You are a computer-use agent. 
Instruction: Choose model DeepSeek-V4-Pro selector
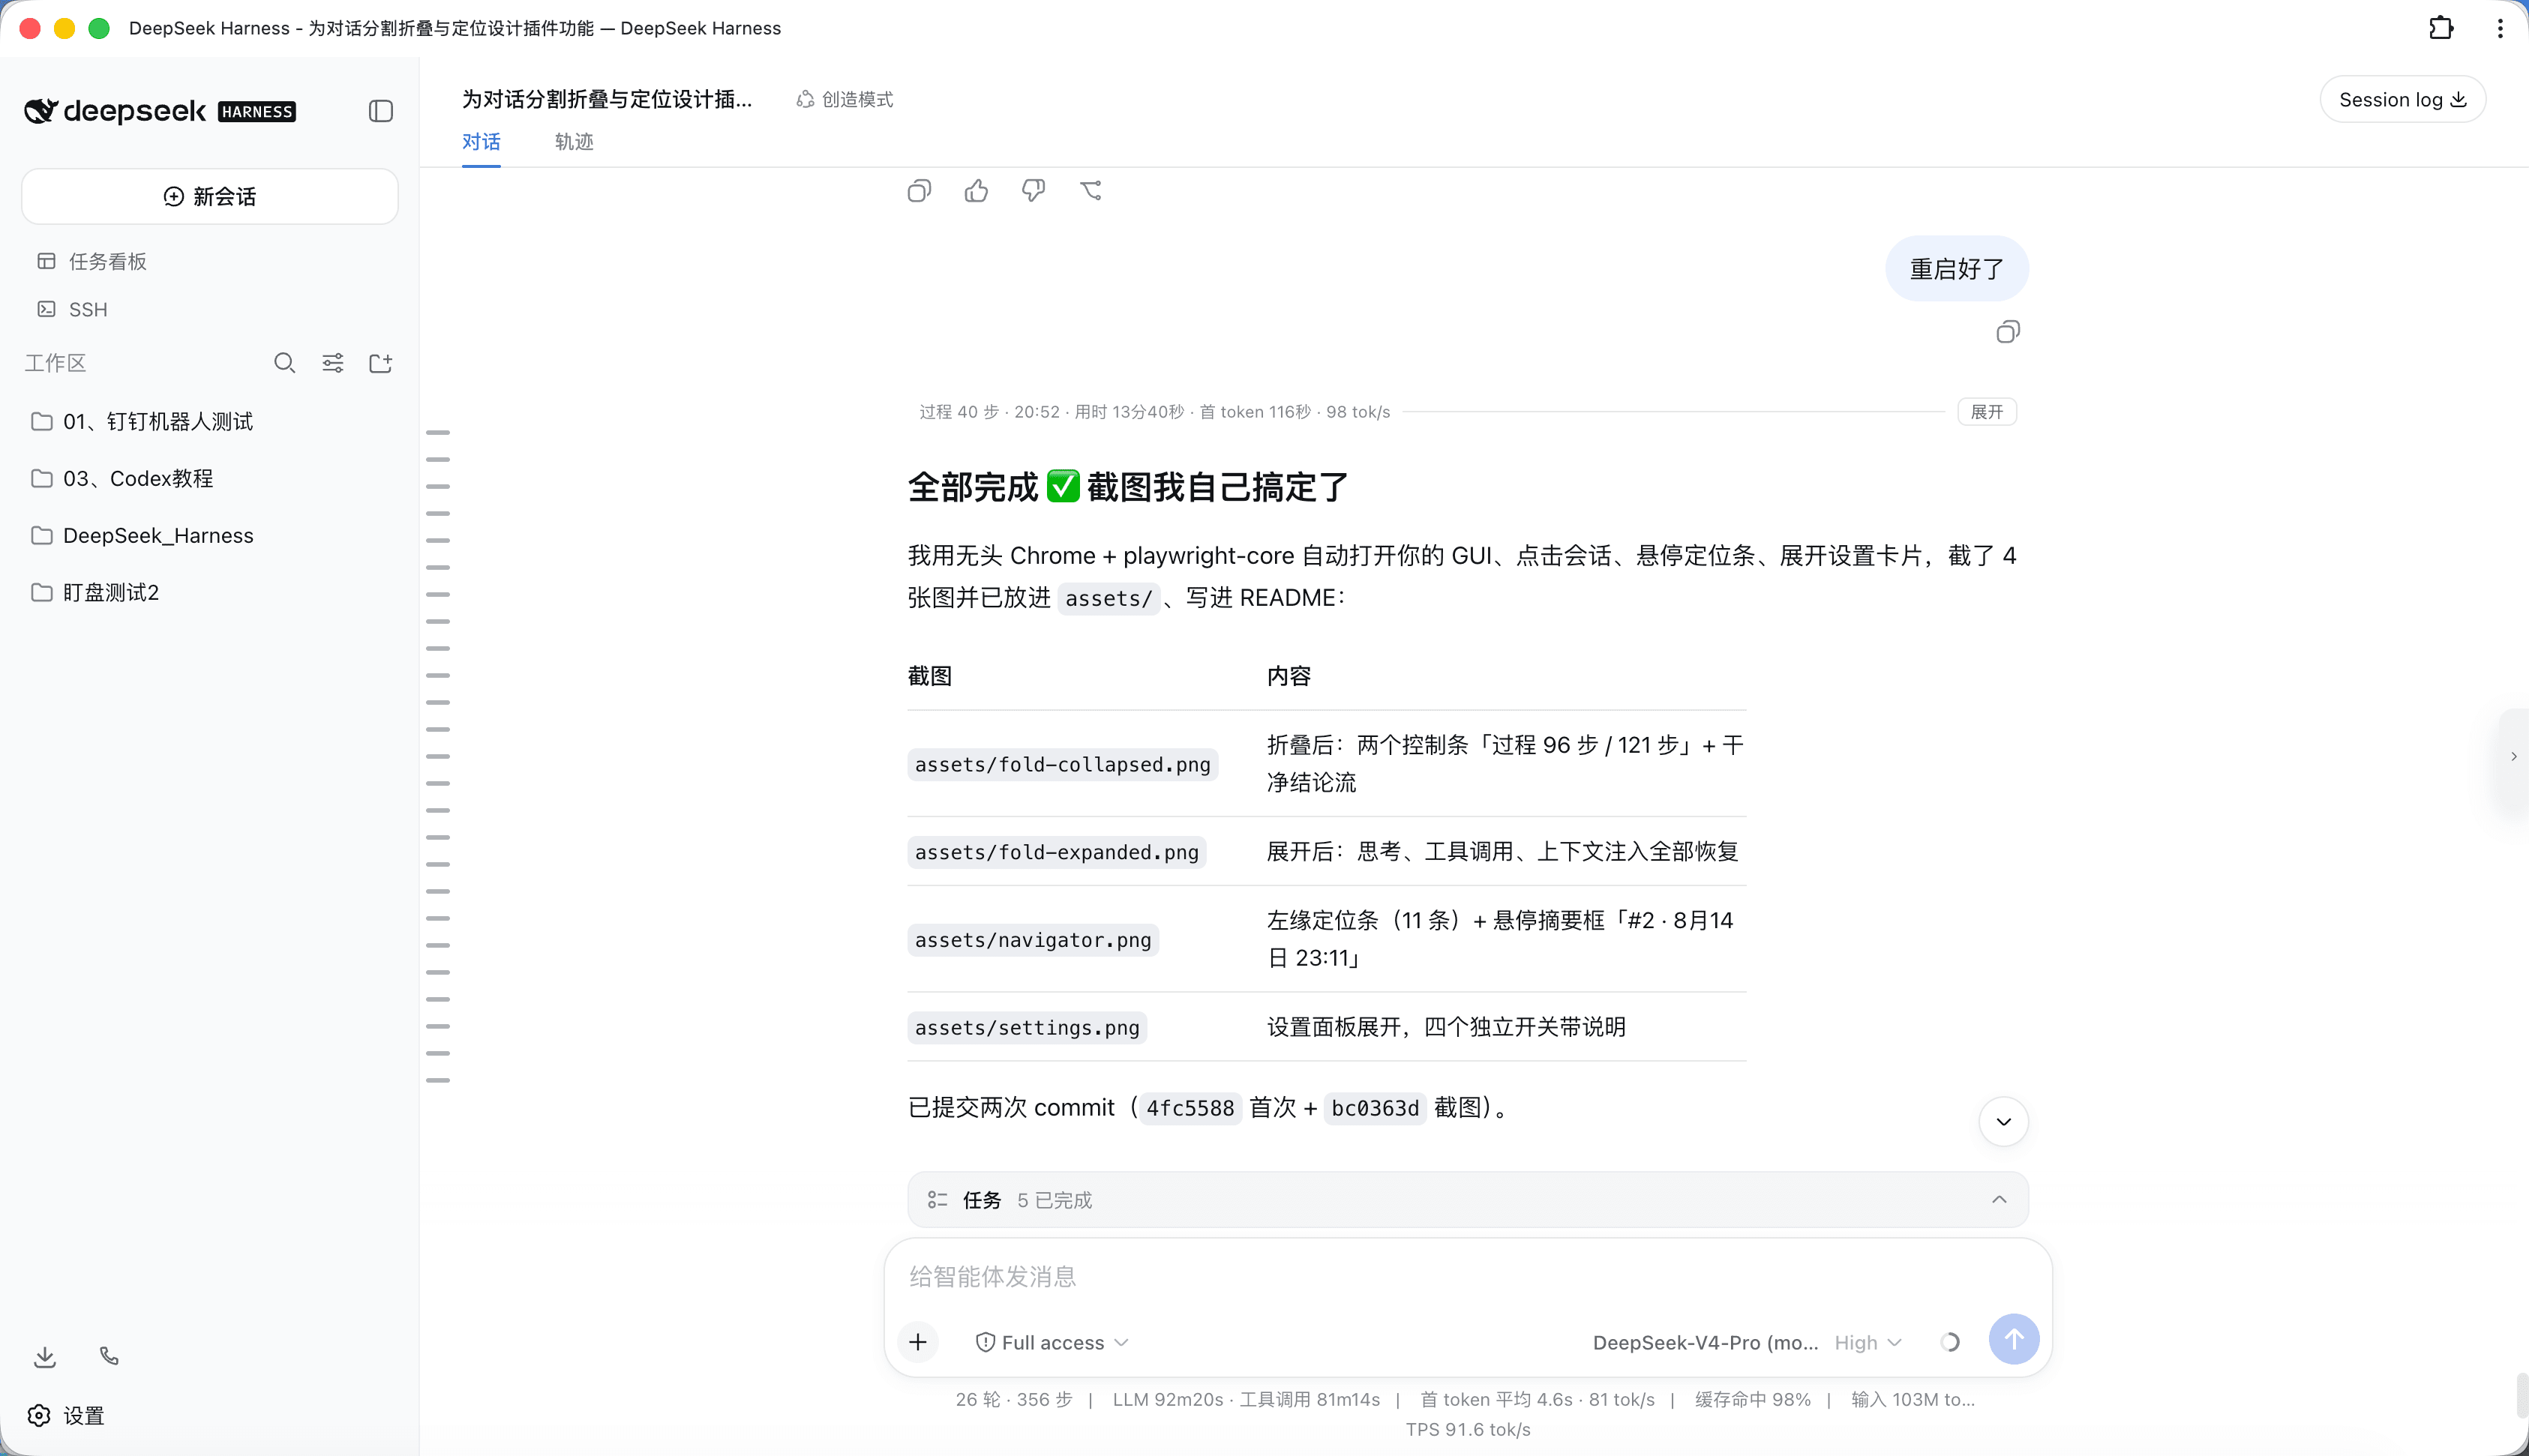click(1705, 1342)
